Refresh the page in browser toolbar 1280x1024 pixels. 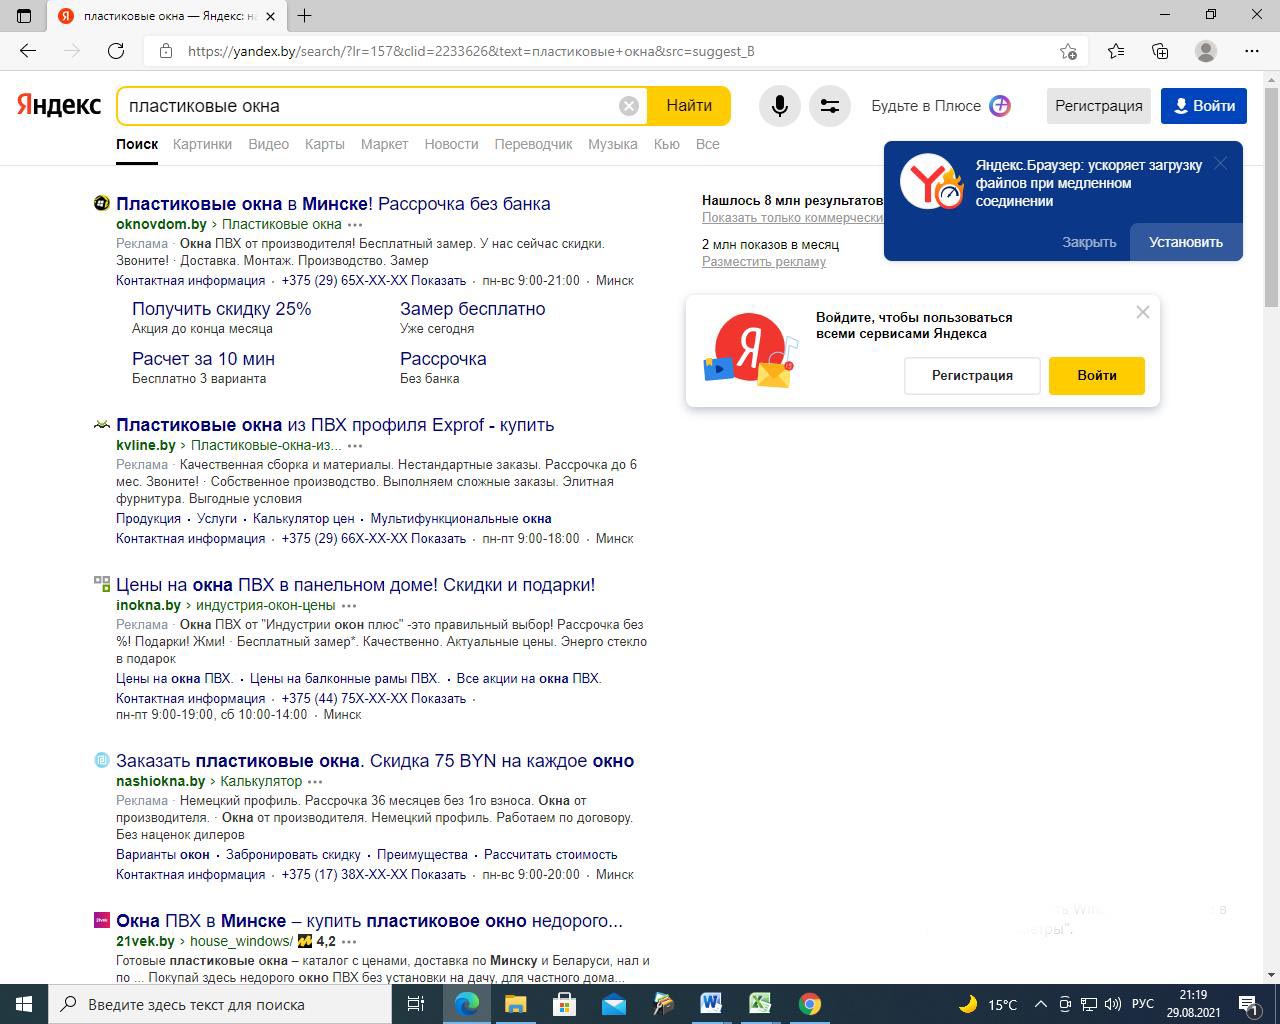pyautogui.click(x=116, y=51)
